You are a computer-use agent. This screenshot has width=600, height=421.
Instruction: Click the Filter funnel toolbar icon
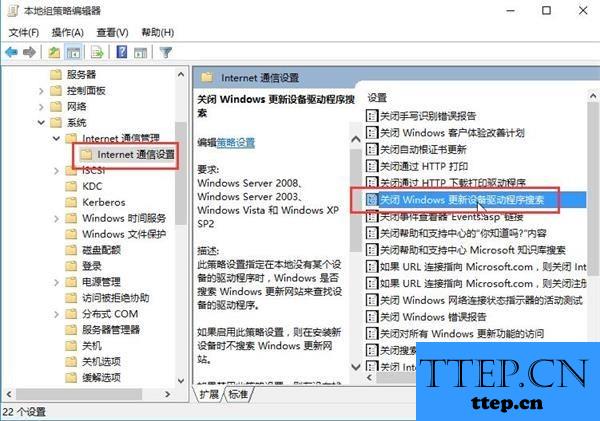(166, 52)
